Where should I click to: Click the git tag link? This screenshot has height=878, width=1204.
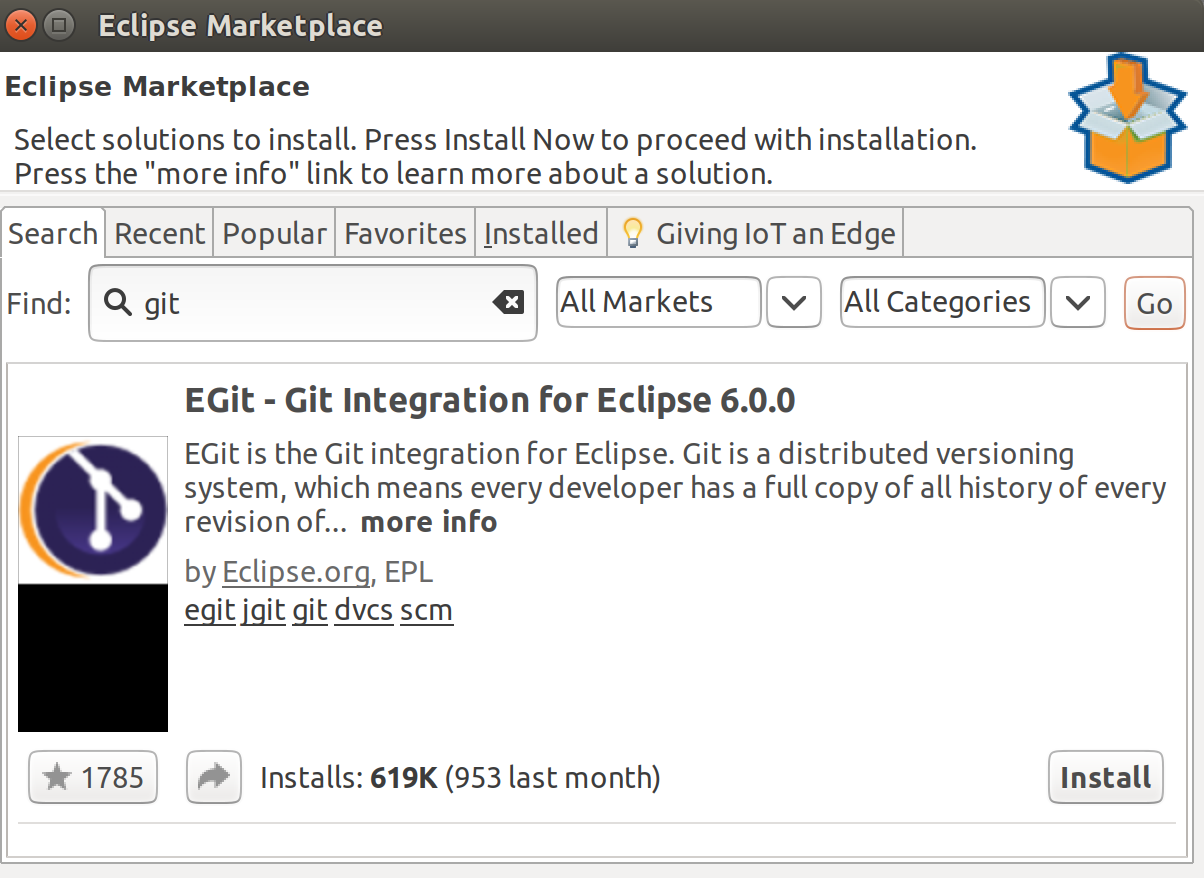(310, 610)
